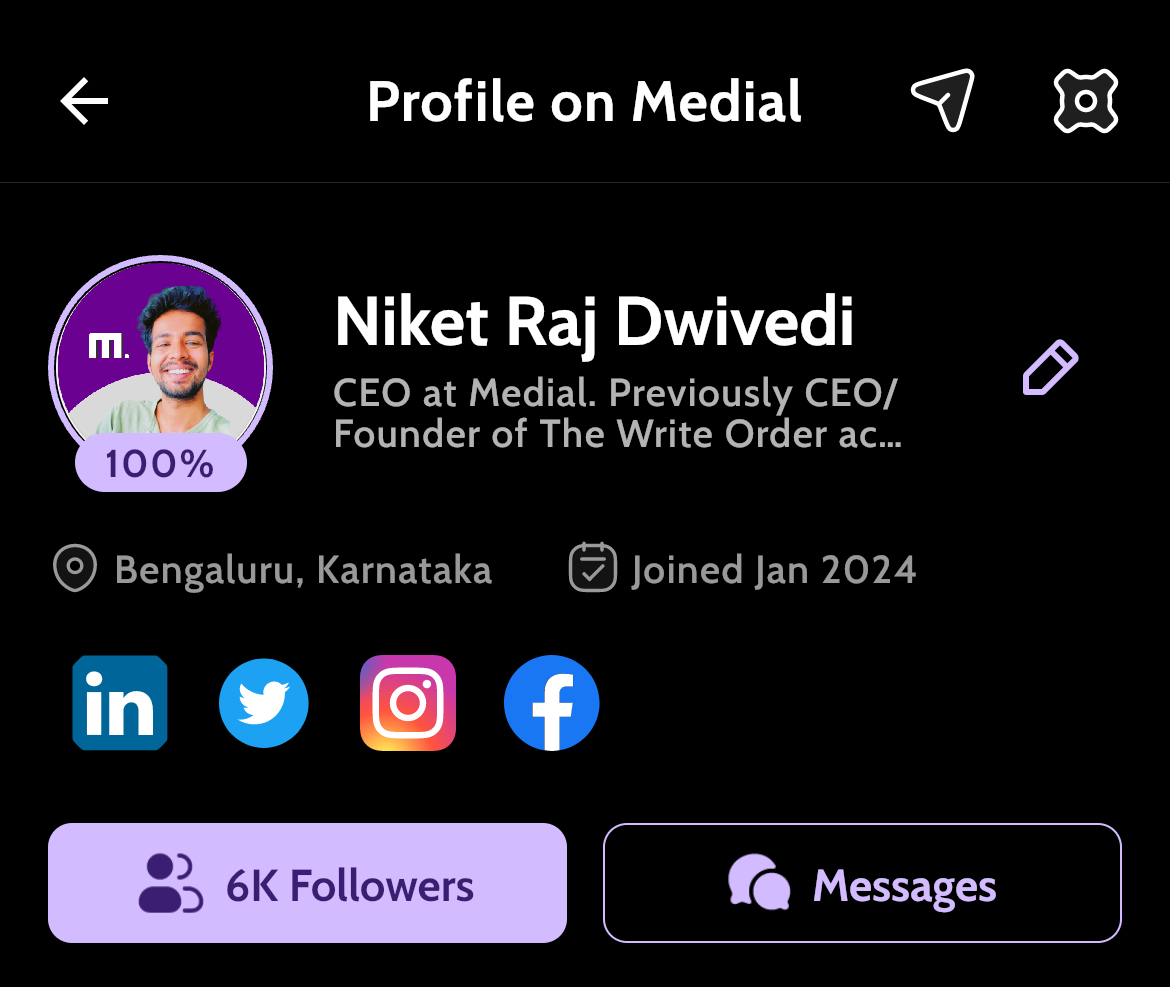The image size is (1170, 987).
Task: Select the name Niket Raj Dwivedi
Action: coord(594,322)
